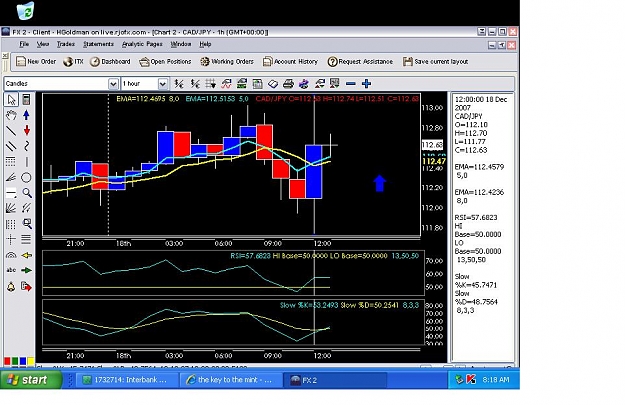Open the File menu
The height and width of the screenshot is (405, 625).
pyautogui.click(x=24, y=44)
